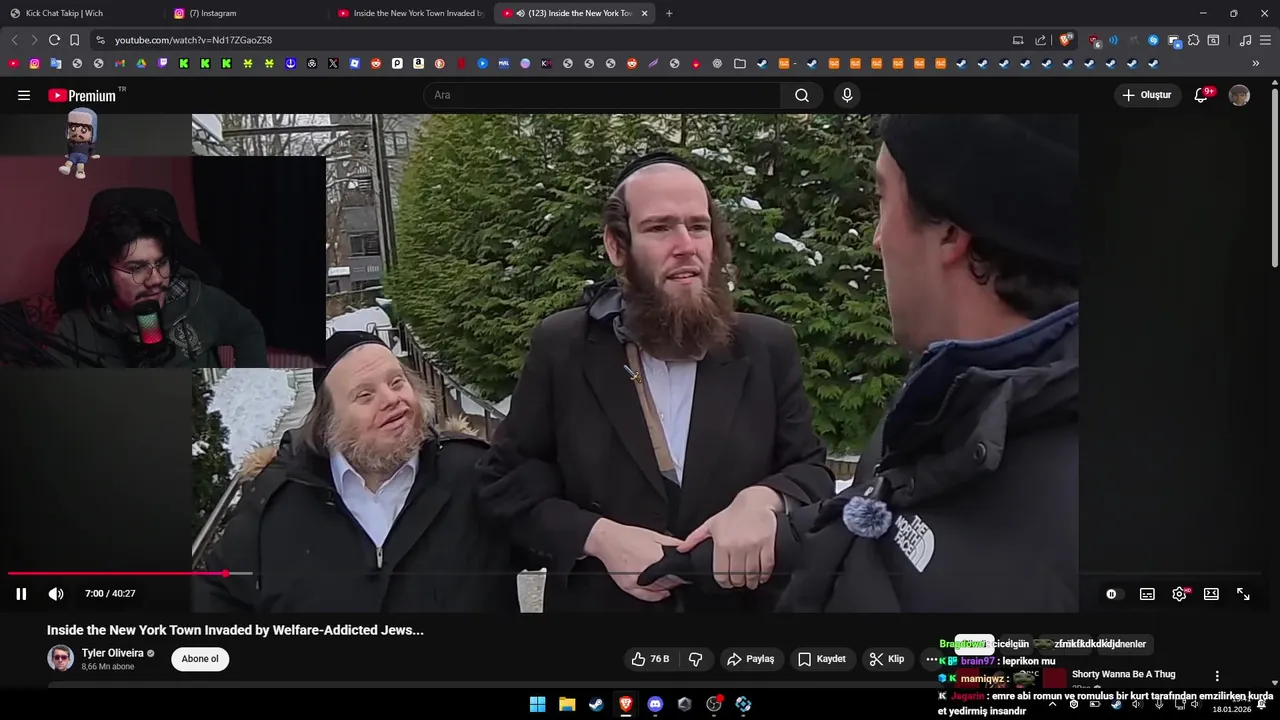This screenshot has width=1280, height=720.
Task: Open the Windows Start menu
Action: (537, 704)
